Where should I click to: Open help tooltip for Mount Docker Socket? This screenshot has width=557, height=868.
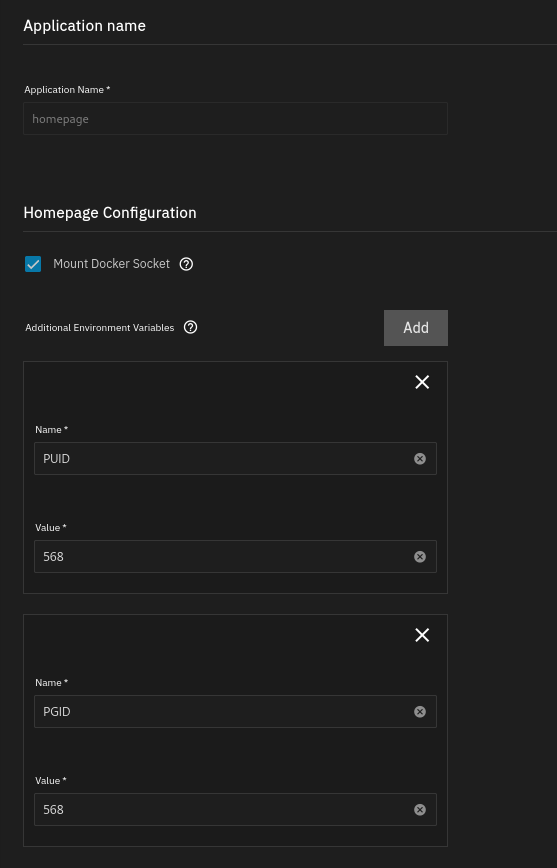[x=186, y=264]
